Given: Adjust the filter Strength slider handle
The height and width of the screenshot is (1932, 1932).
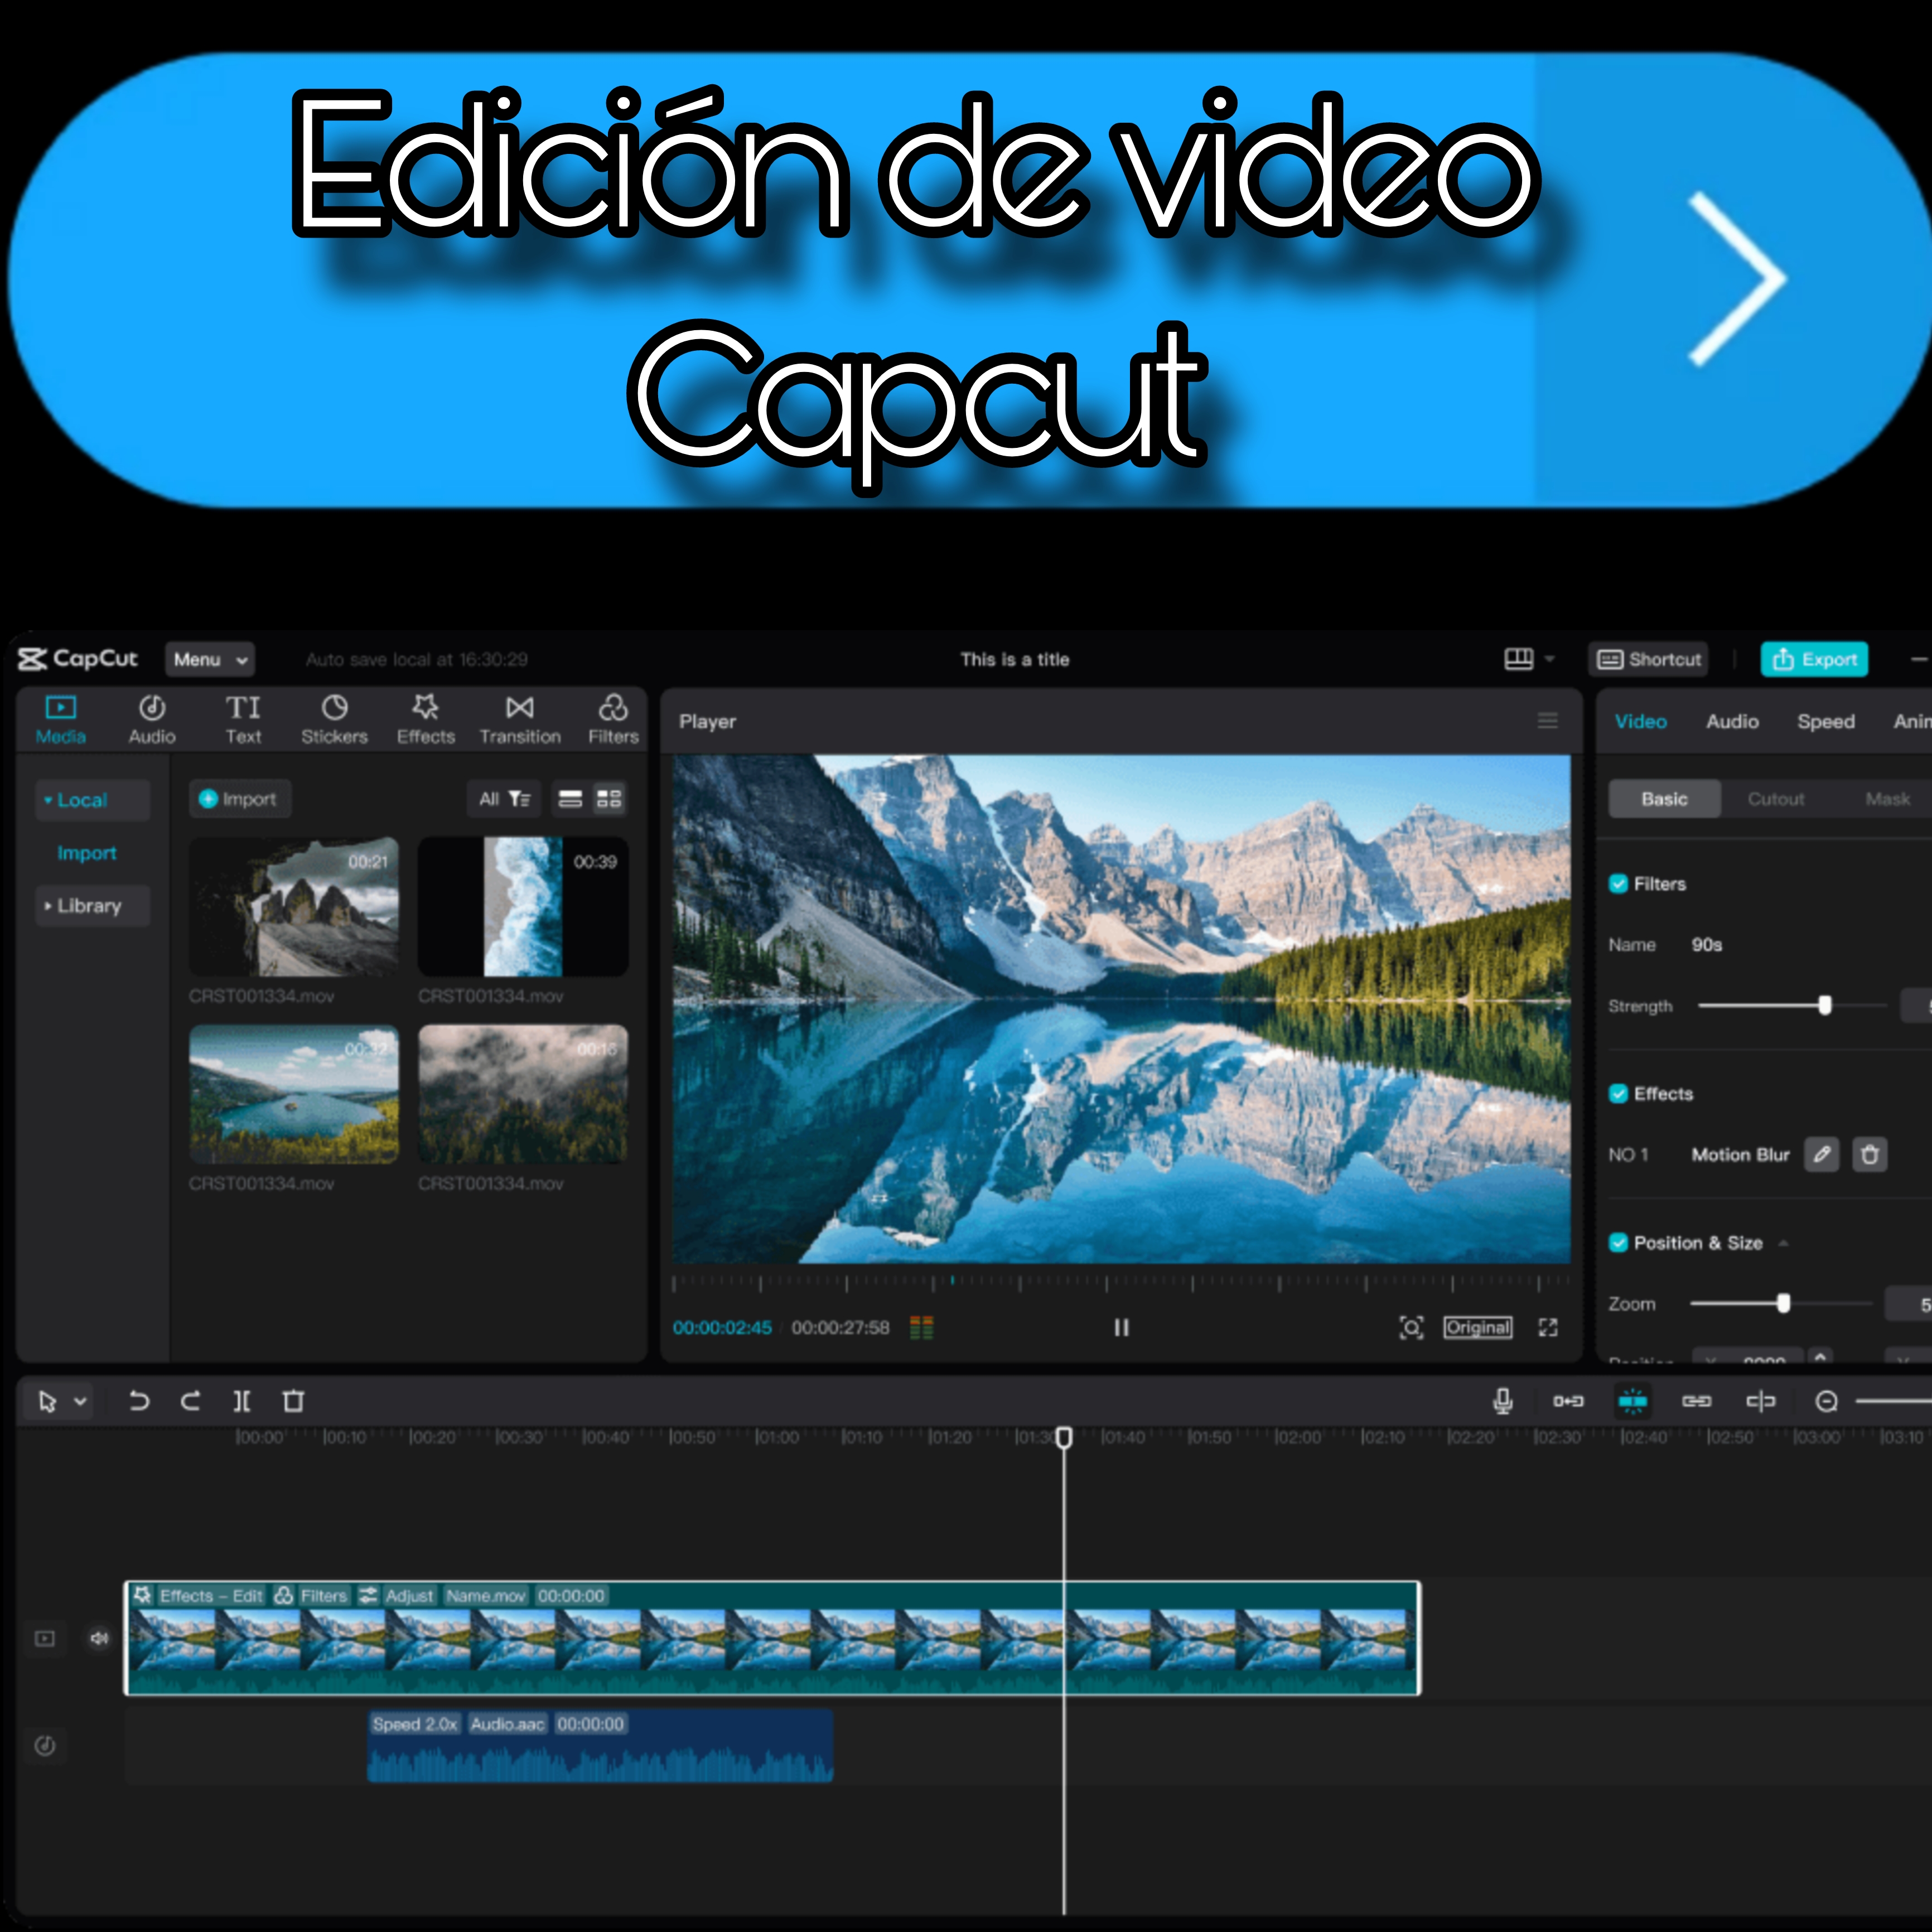Looking at the screenshot, I should point(1825,1005).
